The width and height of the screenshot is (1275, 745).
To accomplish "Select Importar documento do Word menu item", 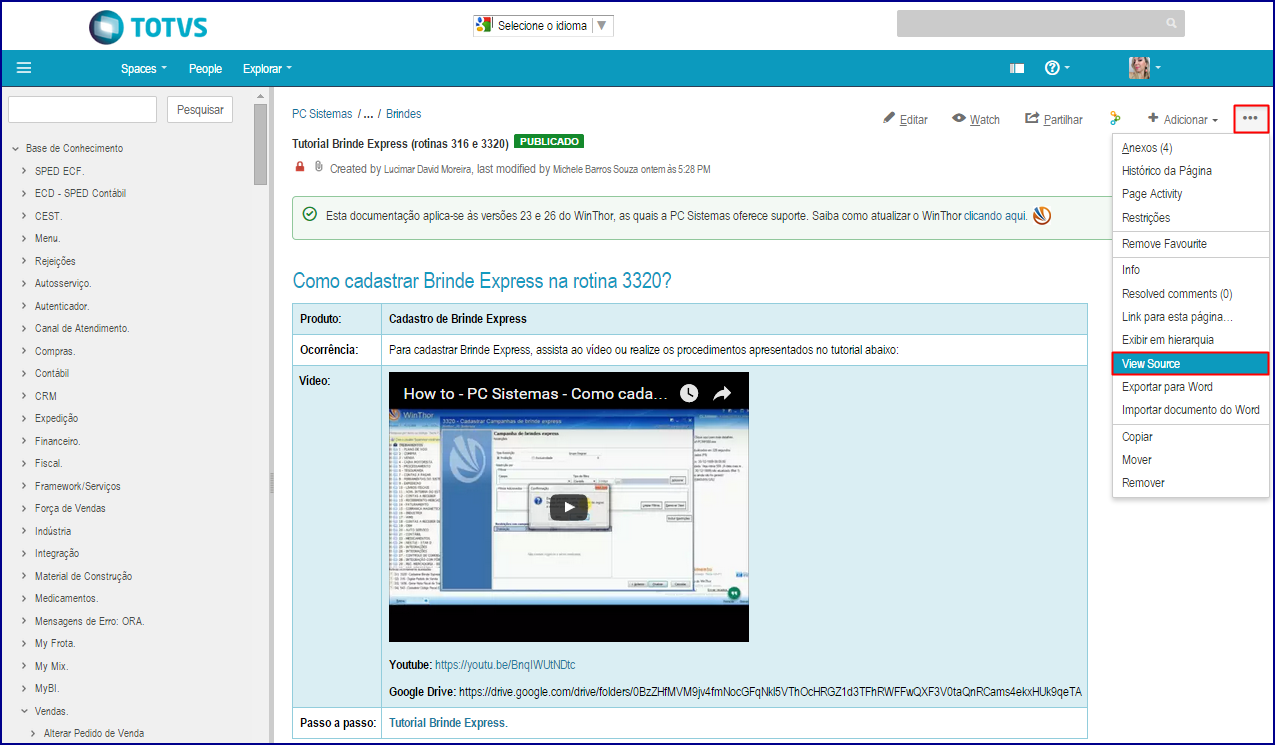I will click(1190, 410).
